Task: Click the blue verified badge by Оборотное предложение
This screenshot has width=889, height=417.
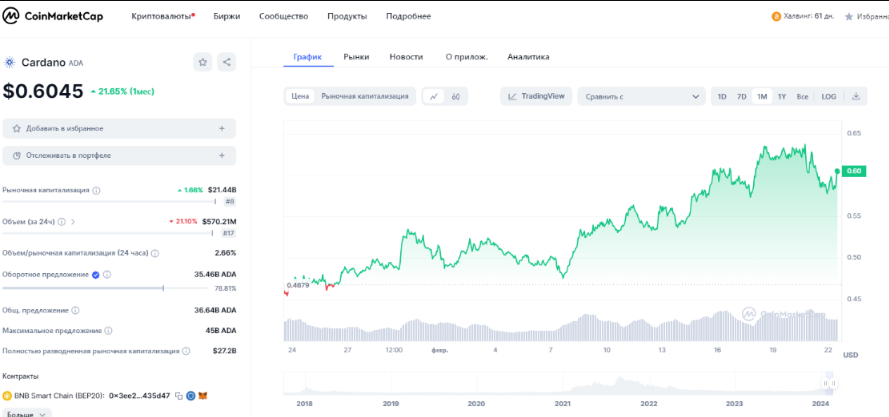Action: point(95,275)
